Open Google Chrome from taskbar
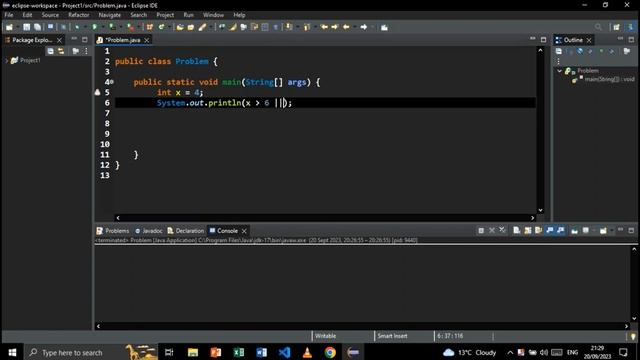Image resolution: width=640 pixels, height=360 pixels. [330, 352]
